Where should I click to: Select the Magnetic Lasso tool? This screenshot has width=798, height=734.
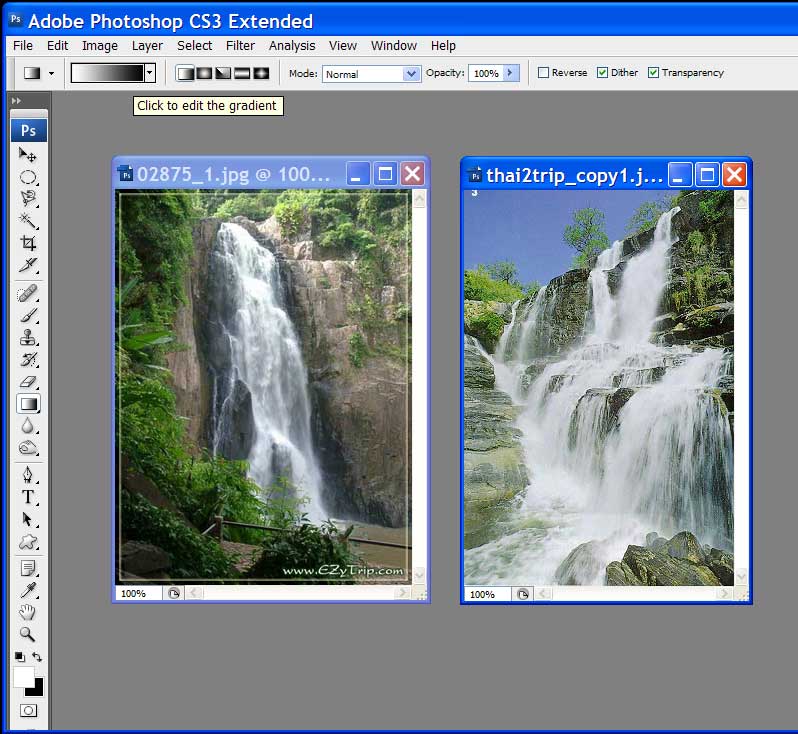click(28, 199)
